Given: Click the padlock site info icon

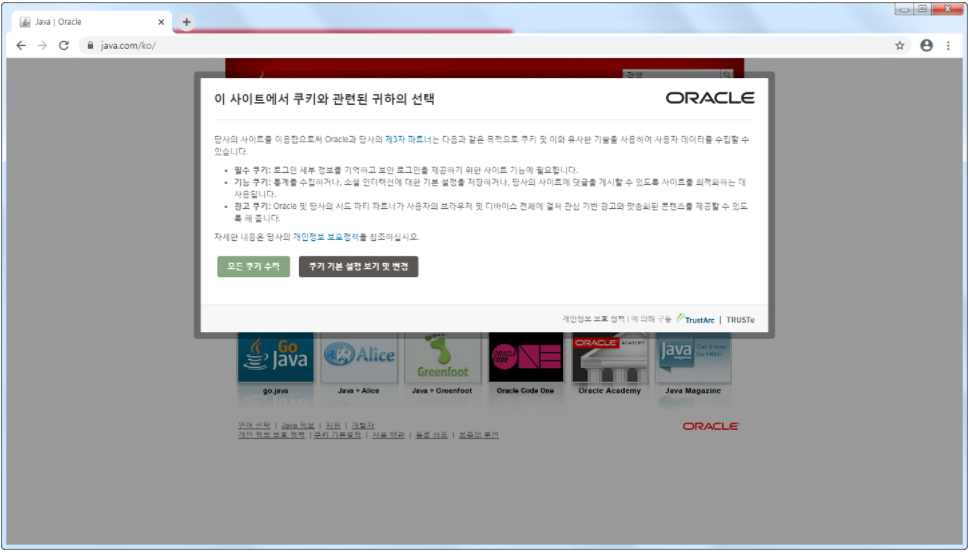Looking at the screenshot, I should pyautogui.click(x=90, y=45).
